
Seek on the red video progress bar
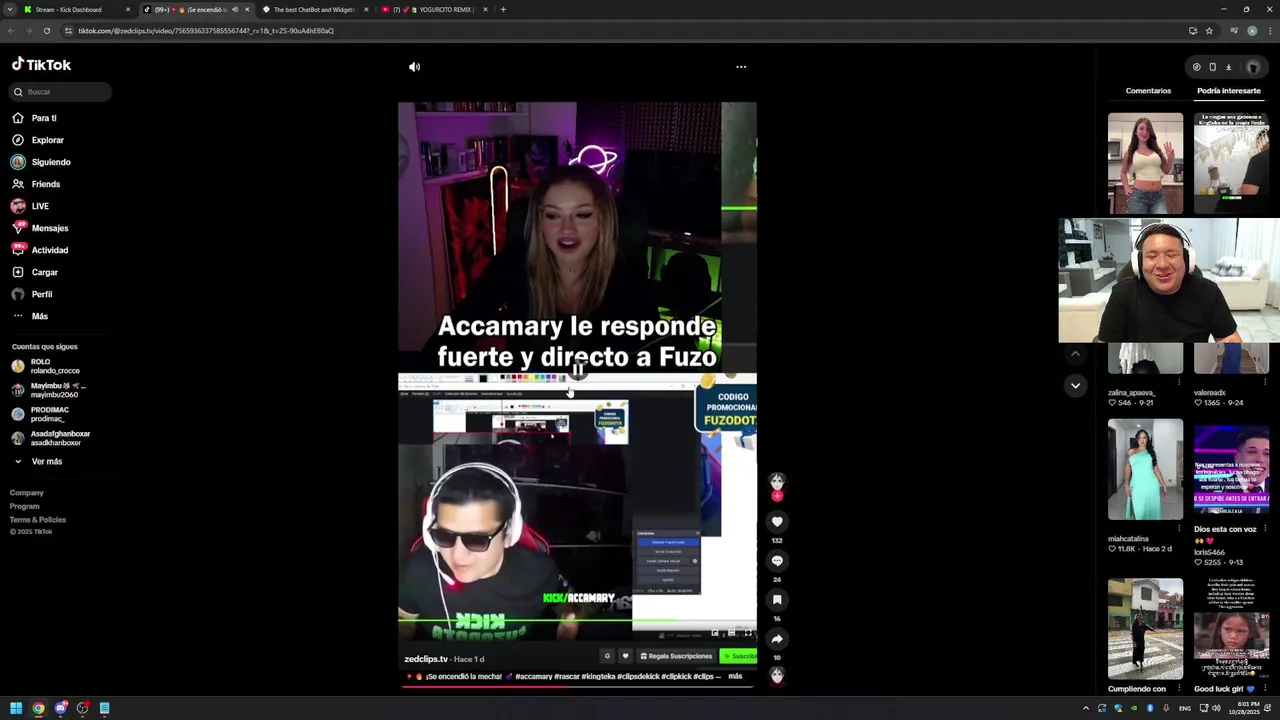pyautogui.click(x=577, y=688)
